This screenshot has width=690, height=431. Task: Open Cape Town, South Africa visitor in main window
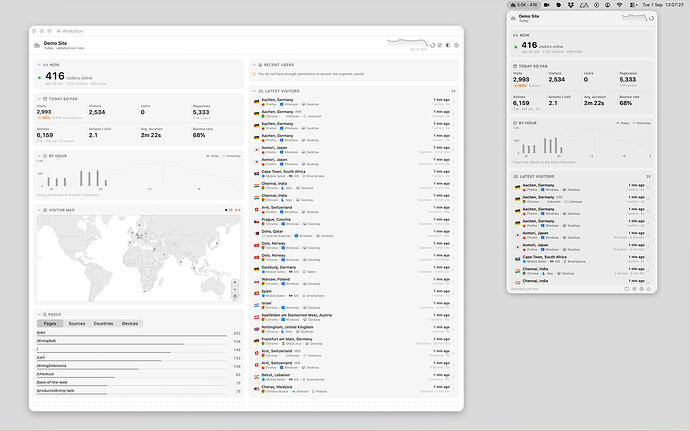(353, 174)
